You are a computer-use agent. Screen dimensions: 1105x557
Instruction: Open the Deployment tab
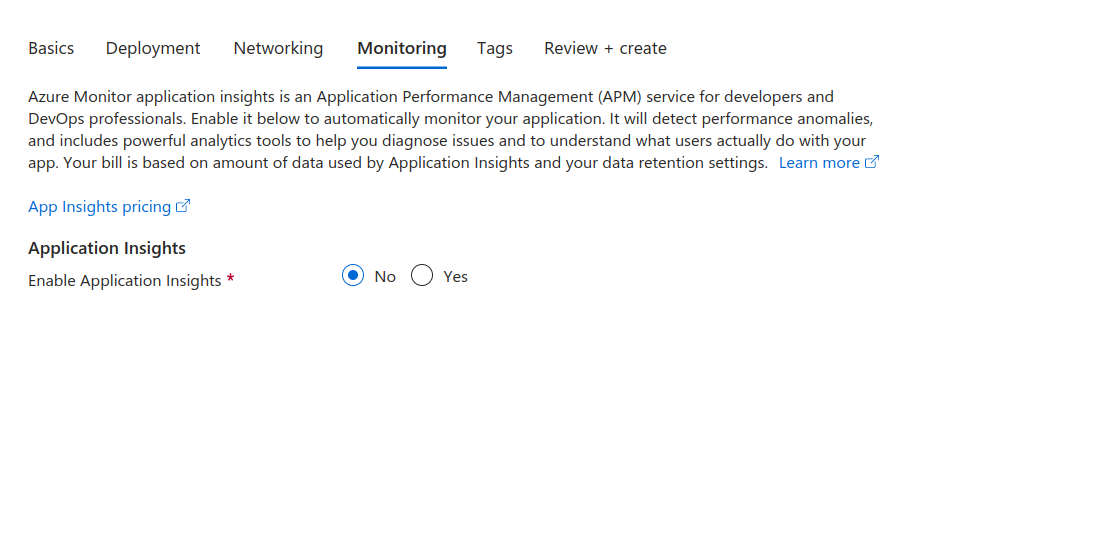[x=153, y=48]
